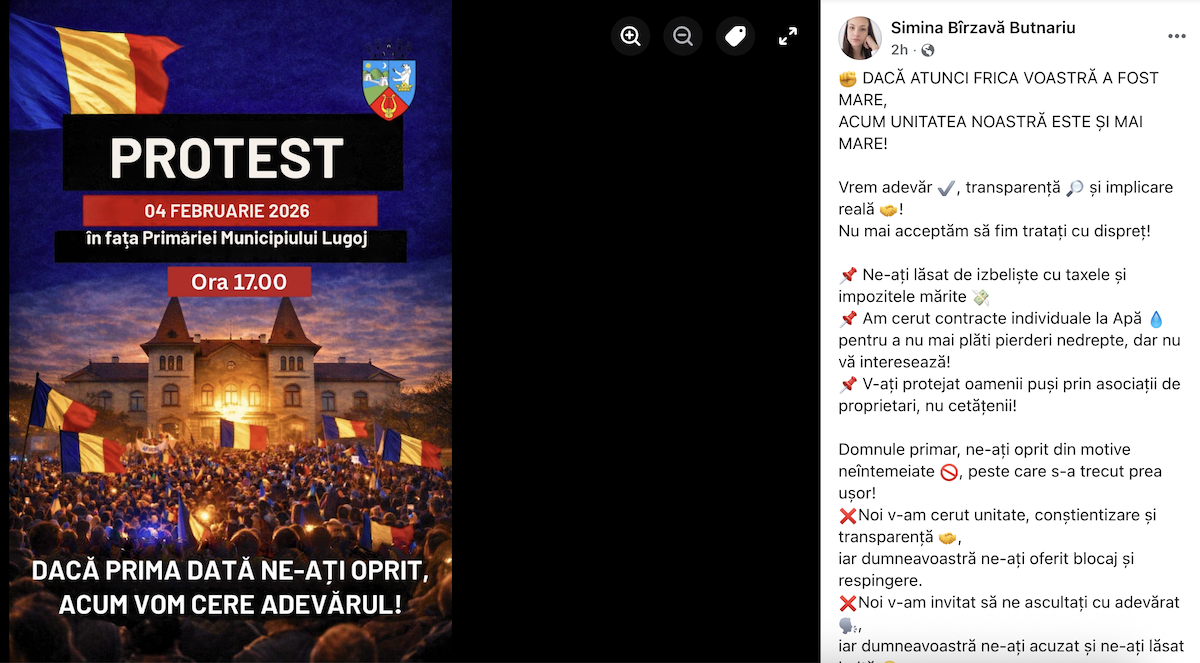Click the Lugoj coat of arms emblem
Screen dimensions: 1200x663
(x=389, y=81)
